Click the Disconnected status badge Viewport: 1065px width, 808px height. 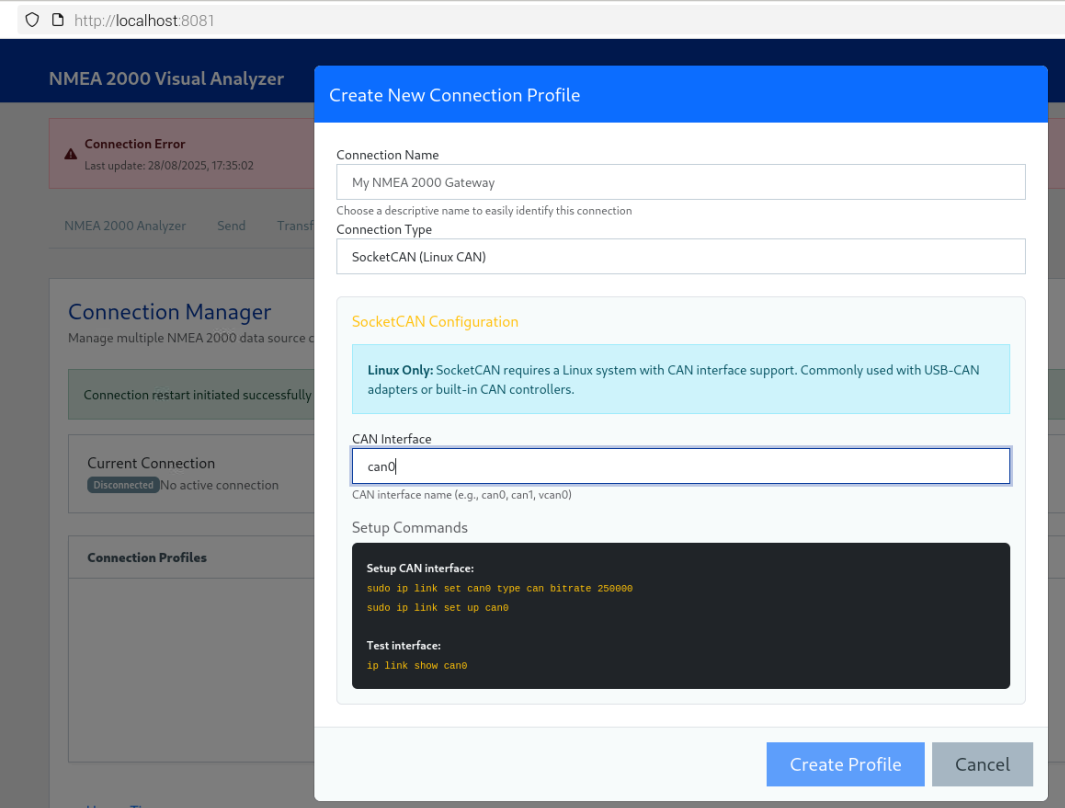tap(123, 485)
